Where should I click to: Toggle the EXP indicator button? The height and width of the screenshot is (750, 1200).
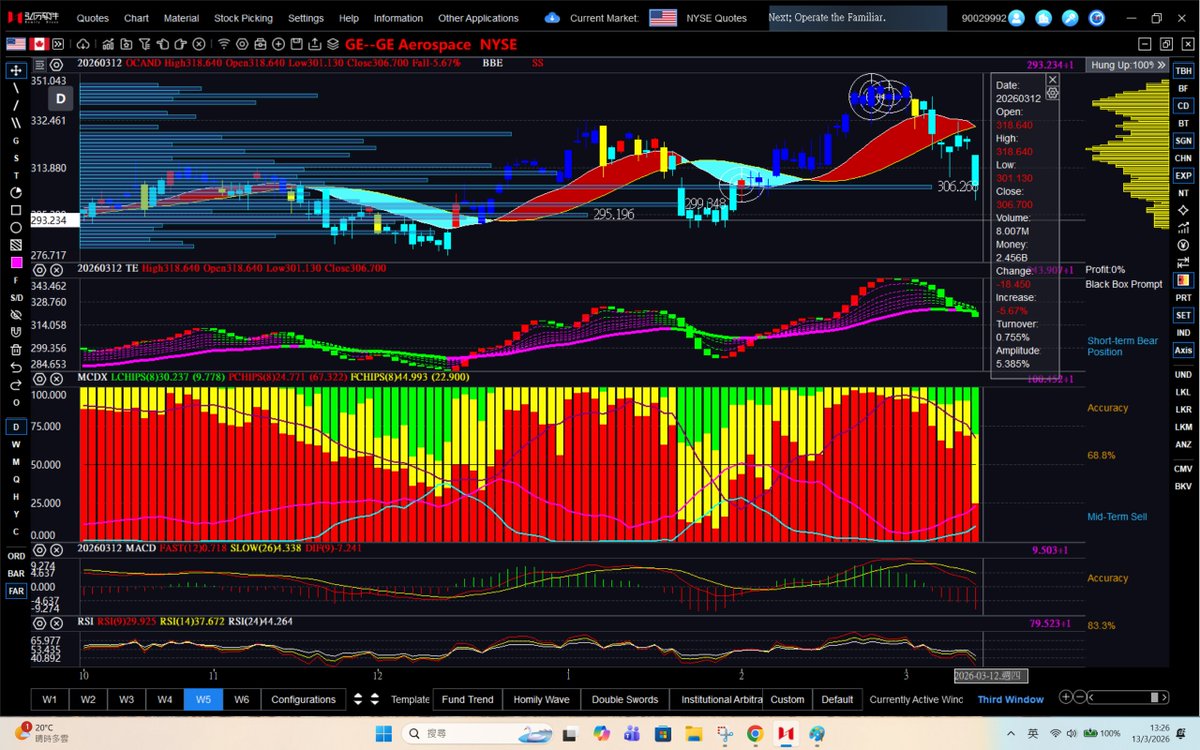(x=1183, y=176)
